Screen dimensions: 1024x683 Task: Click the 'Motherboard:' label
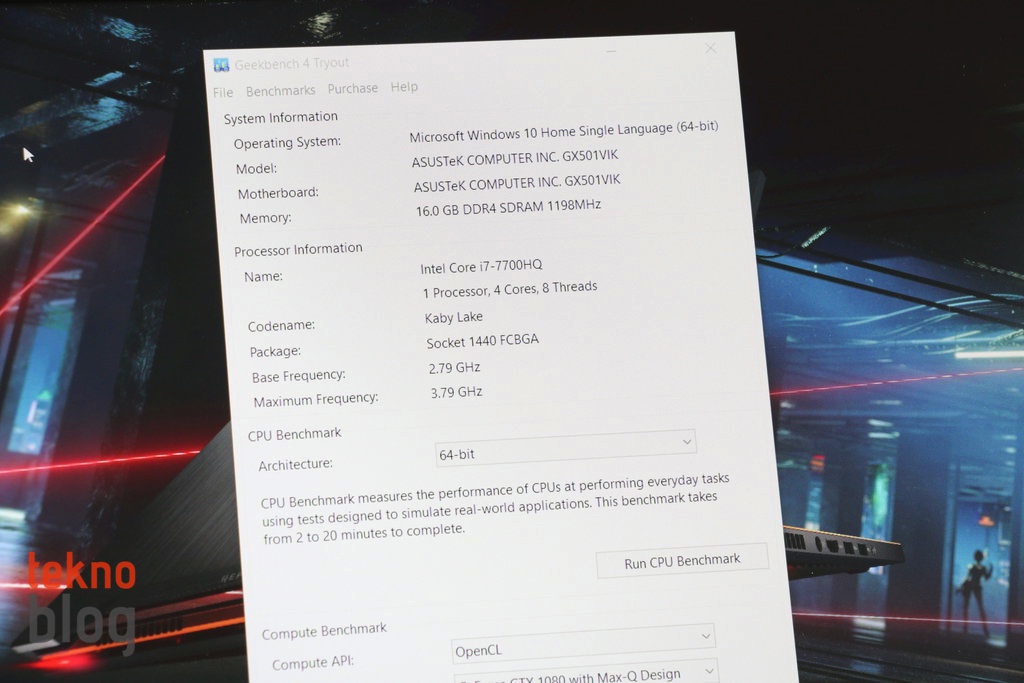pos(278,193)
